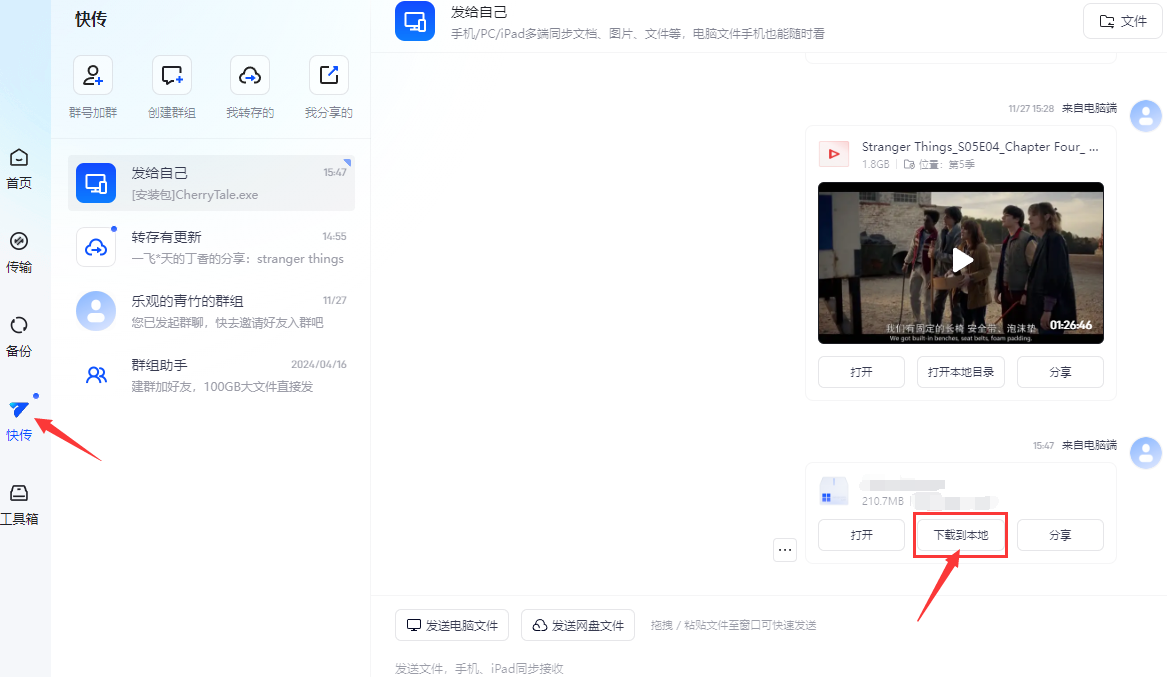Open 我转存的 files
The width and height of the screenshot is (1167, 677).
pyautogui.click(x=249, y=74)
